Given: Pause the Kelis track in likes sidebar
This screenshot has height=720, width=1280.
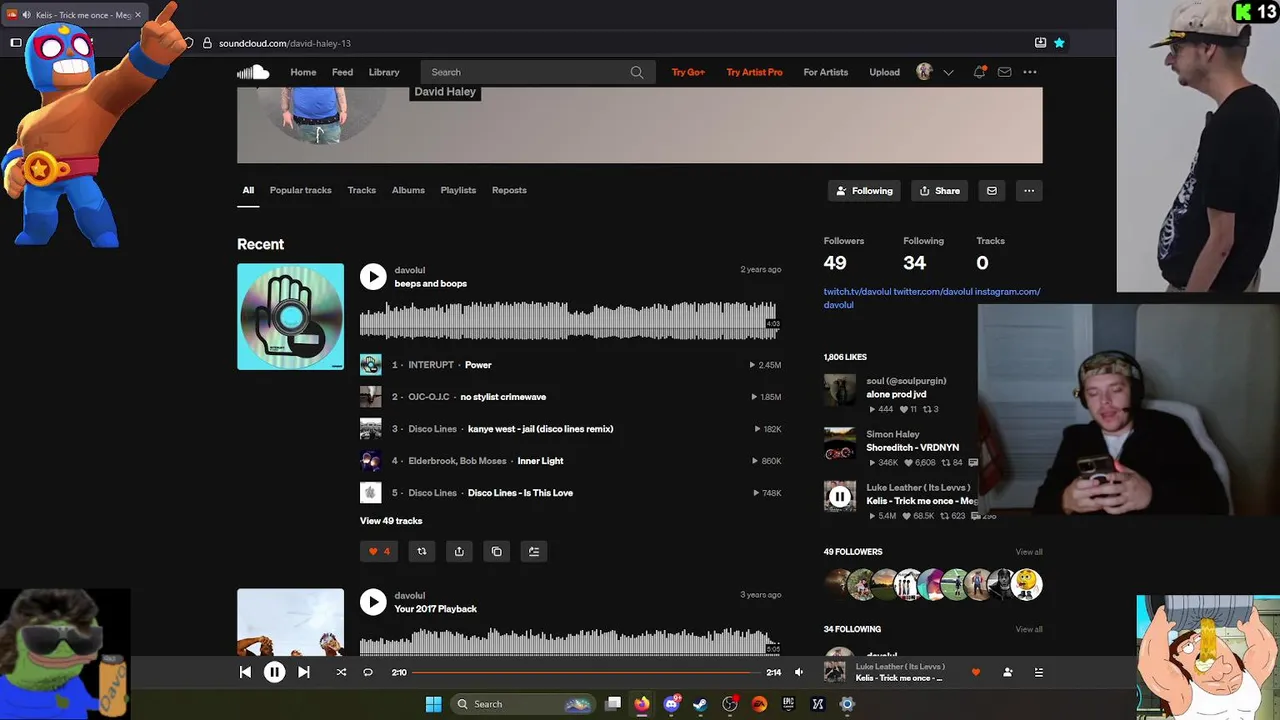Looking at the screenshot, I should pos(840,497).
